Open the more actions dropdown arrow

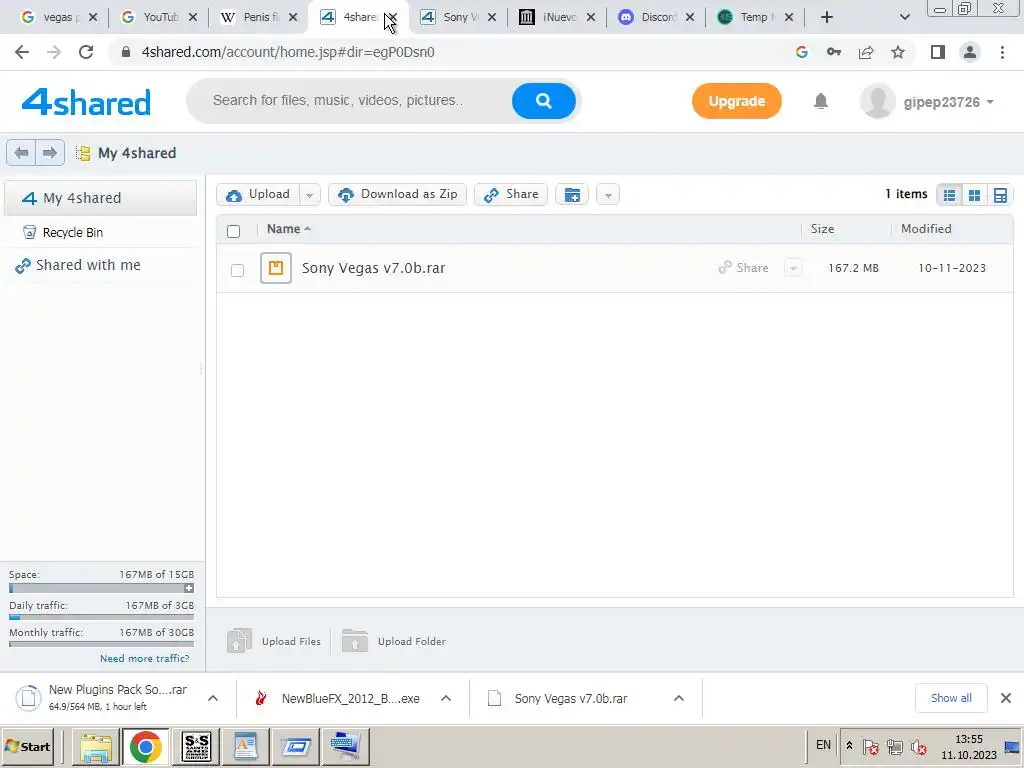[607, 195]
